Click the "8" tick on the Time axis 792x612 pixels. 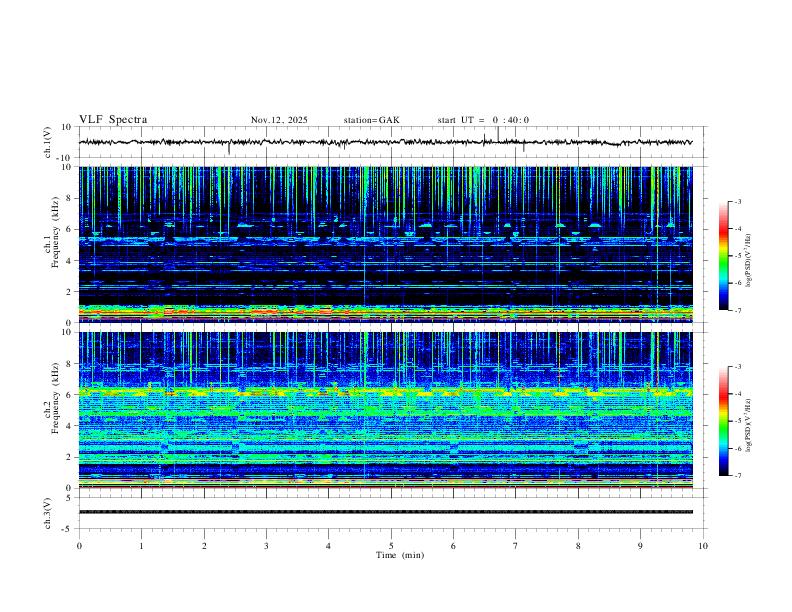coord(578,546)
